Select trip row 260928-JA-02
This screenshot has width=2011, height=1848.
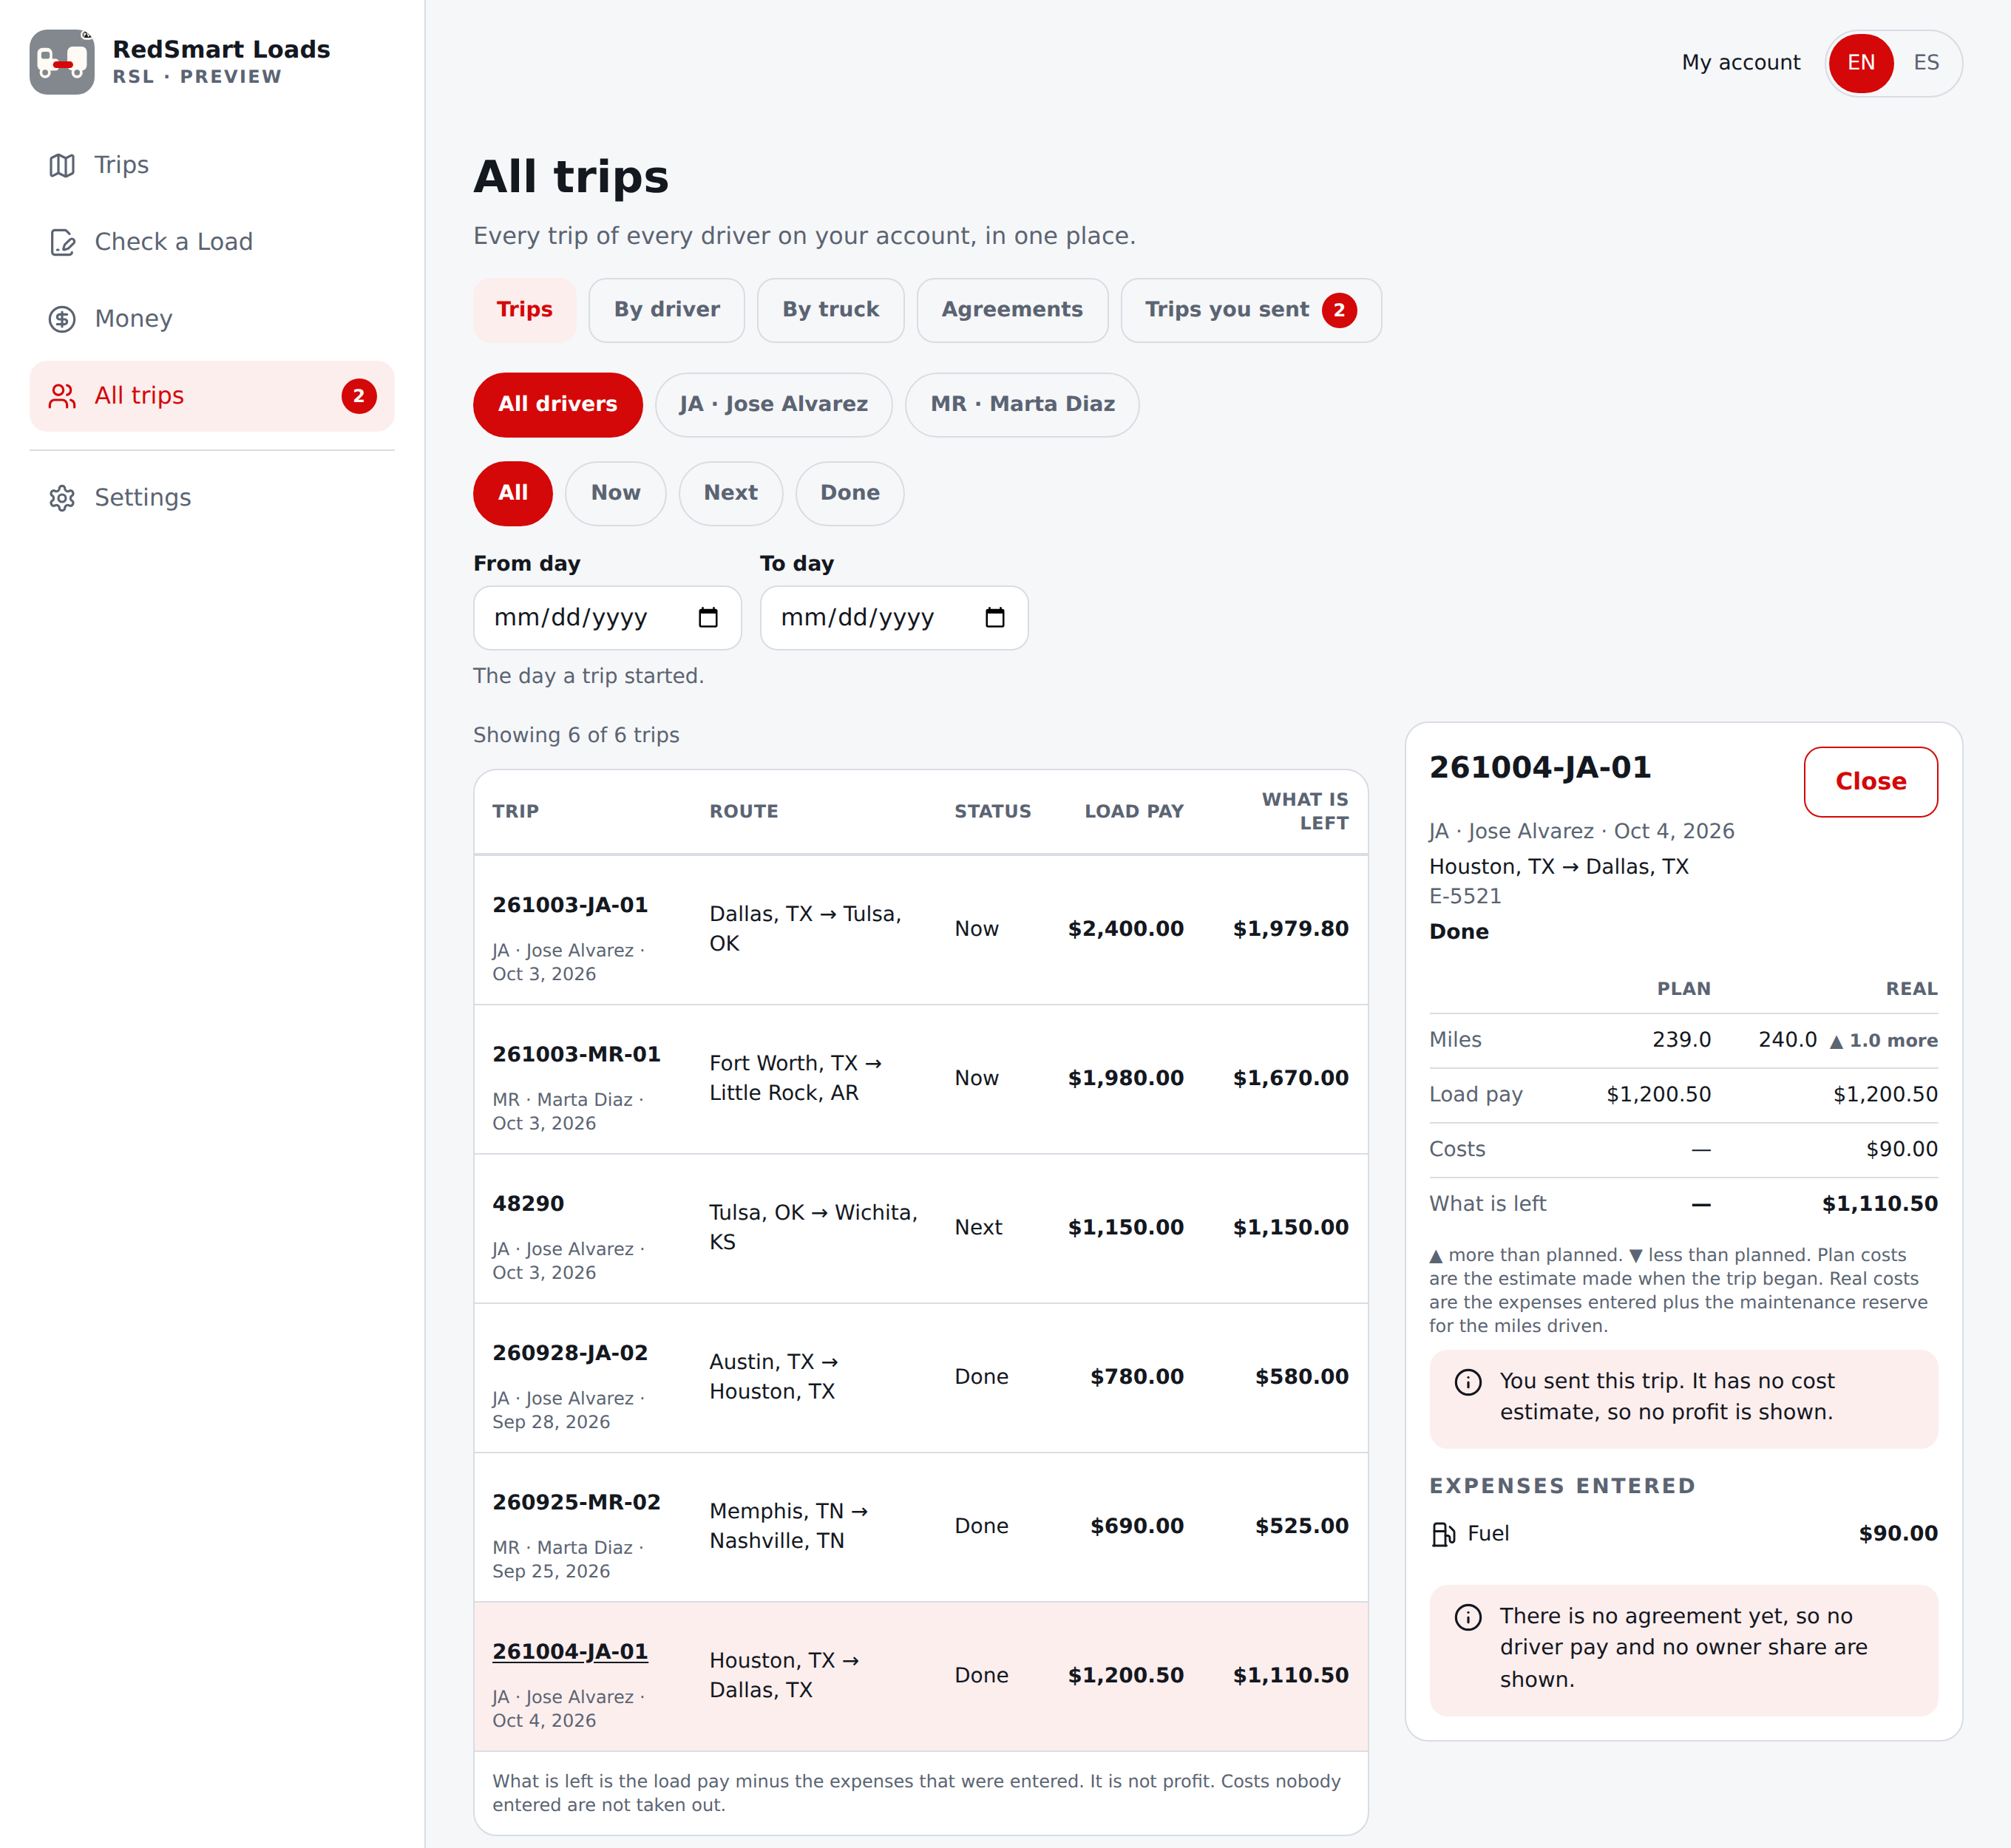click(921, 1378)
